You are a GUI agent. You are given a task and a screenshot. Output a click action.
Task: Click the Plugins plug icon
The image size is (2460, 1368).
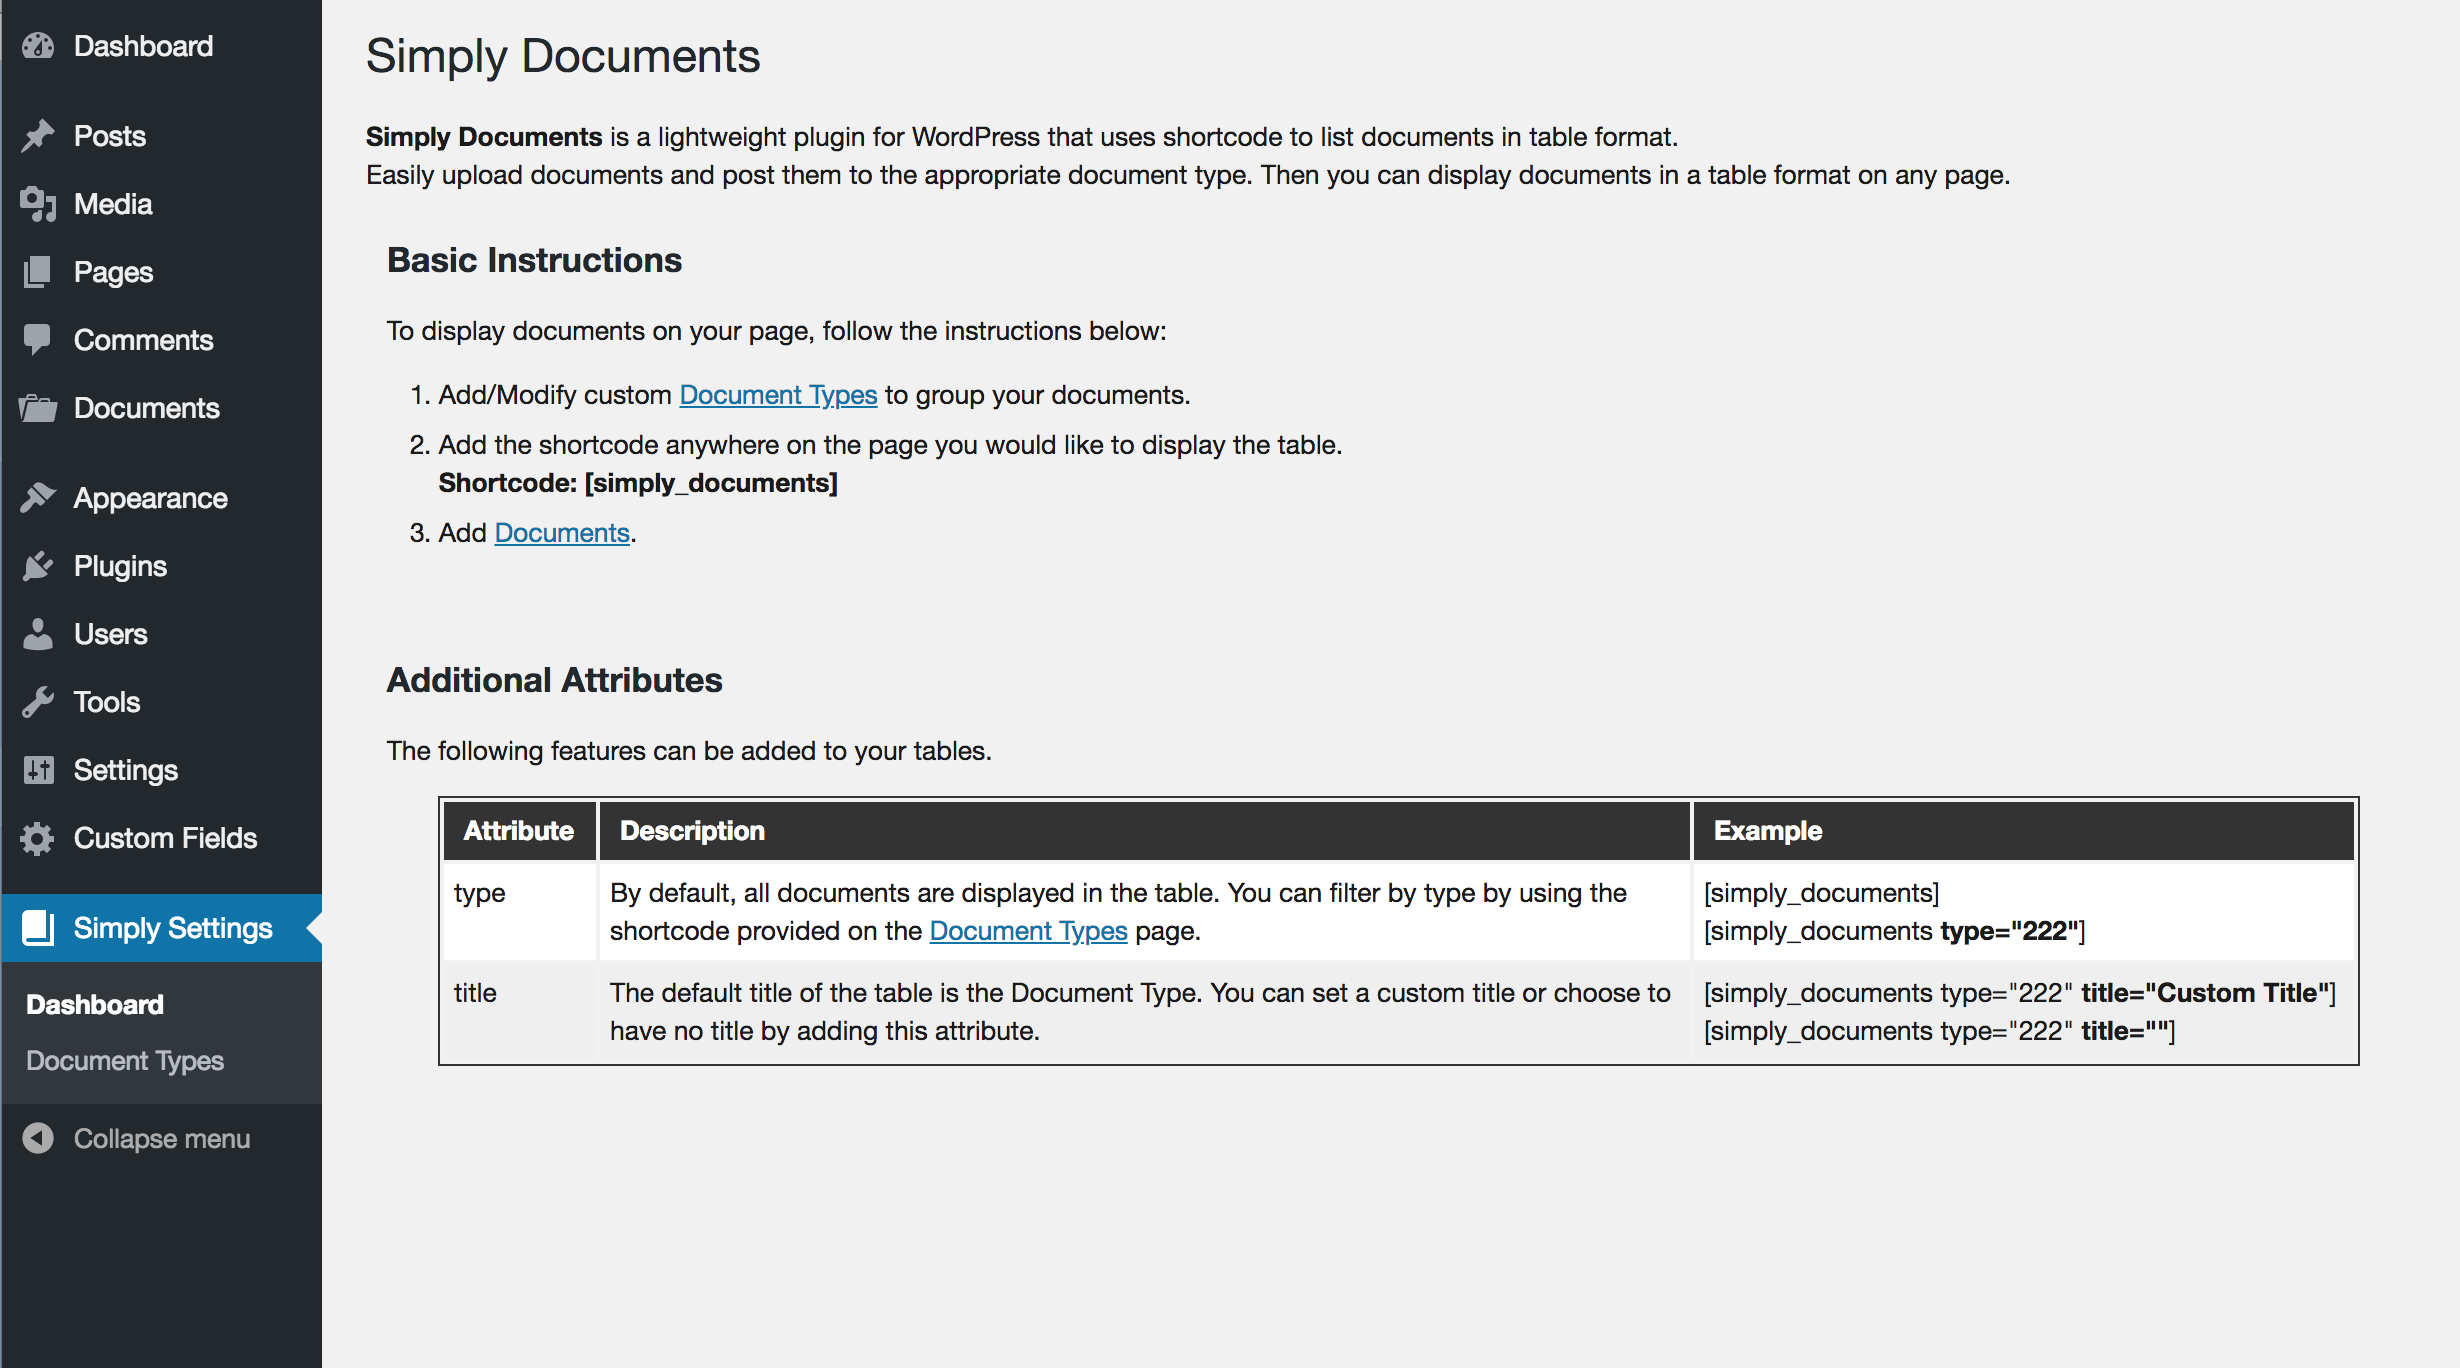point(38,566)
